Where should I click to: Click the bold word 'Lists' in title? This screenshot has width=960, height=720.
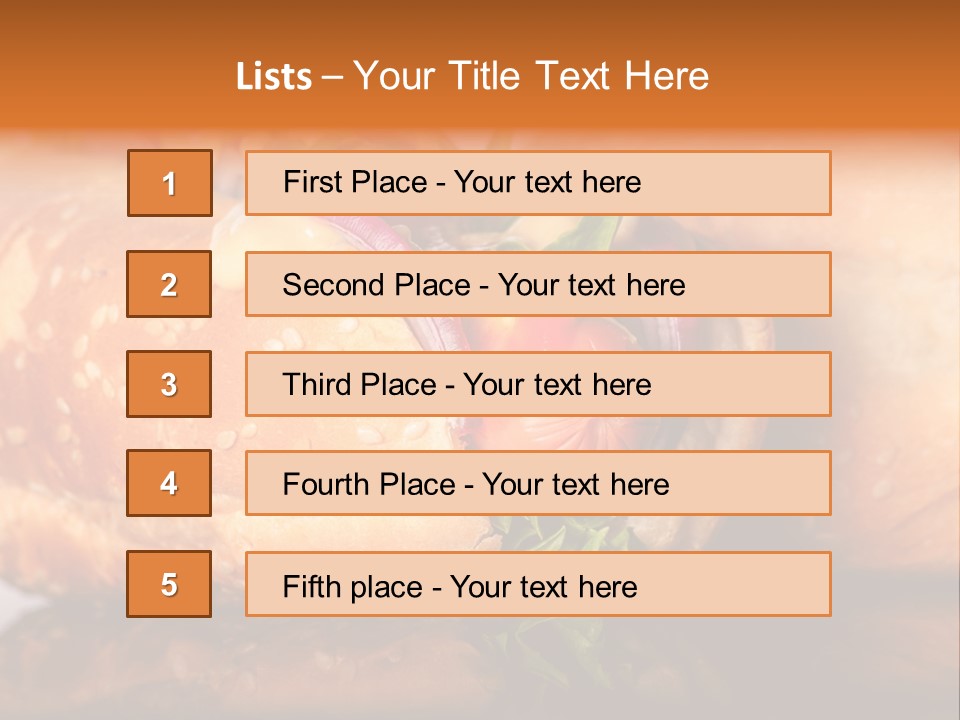pyautogui.click(x=274, y=77)
